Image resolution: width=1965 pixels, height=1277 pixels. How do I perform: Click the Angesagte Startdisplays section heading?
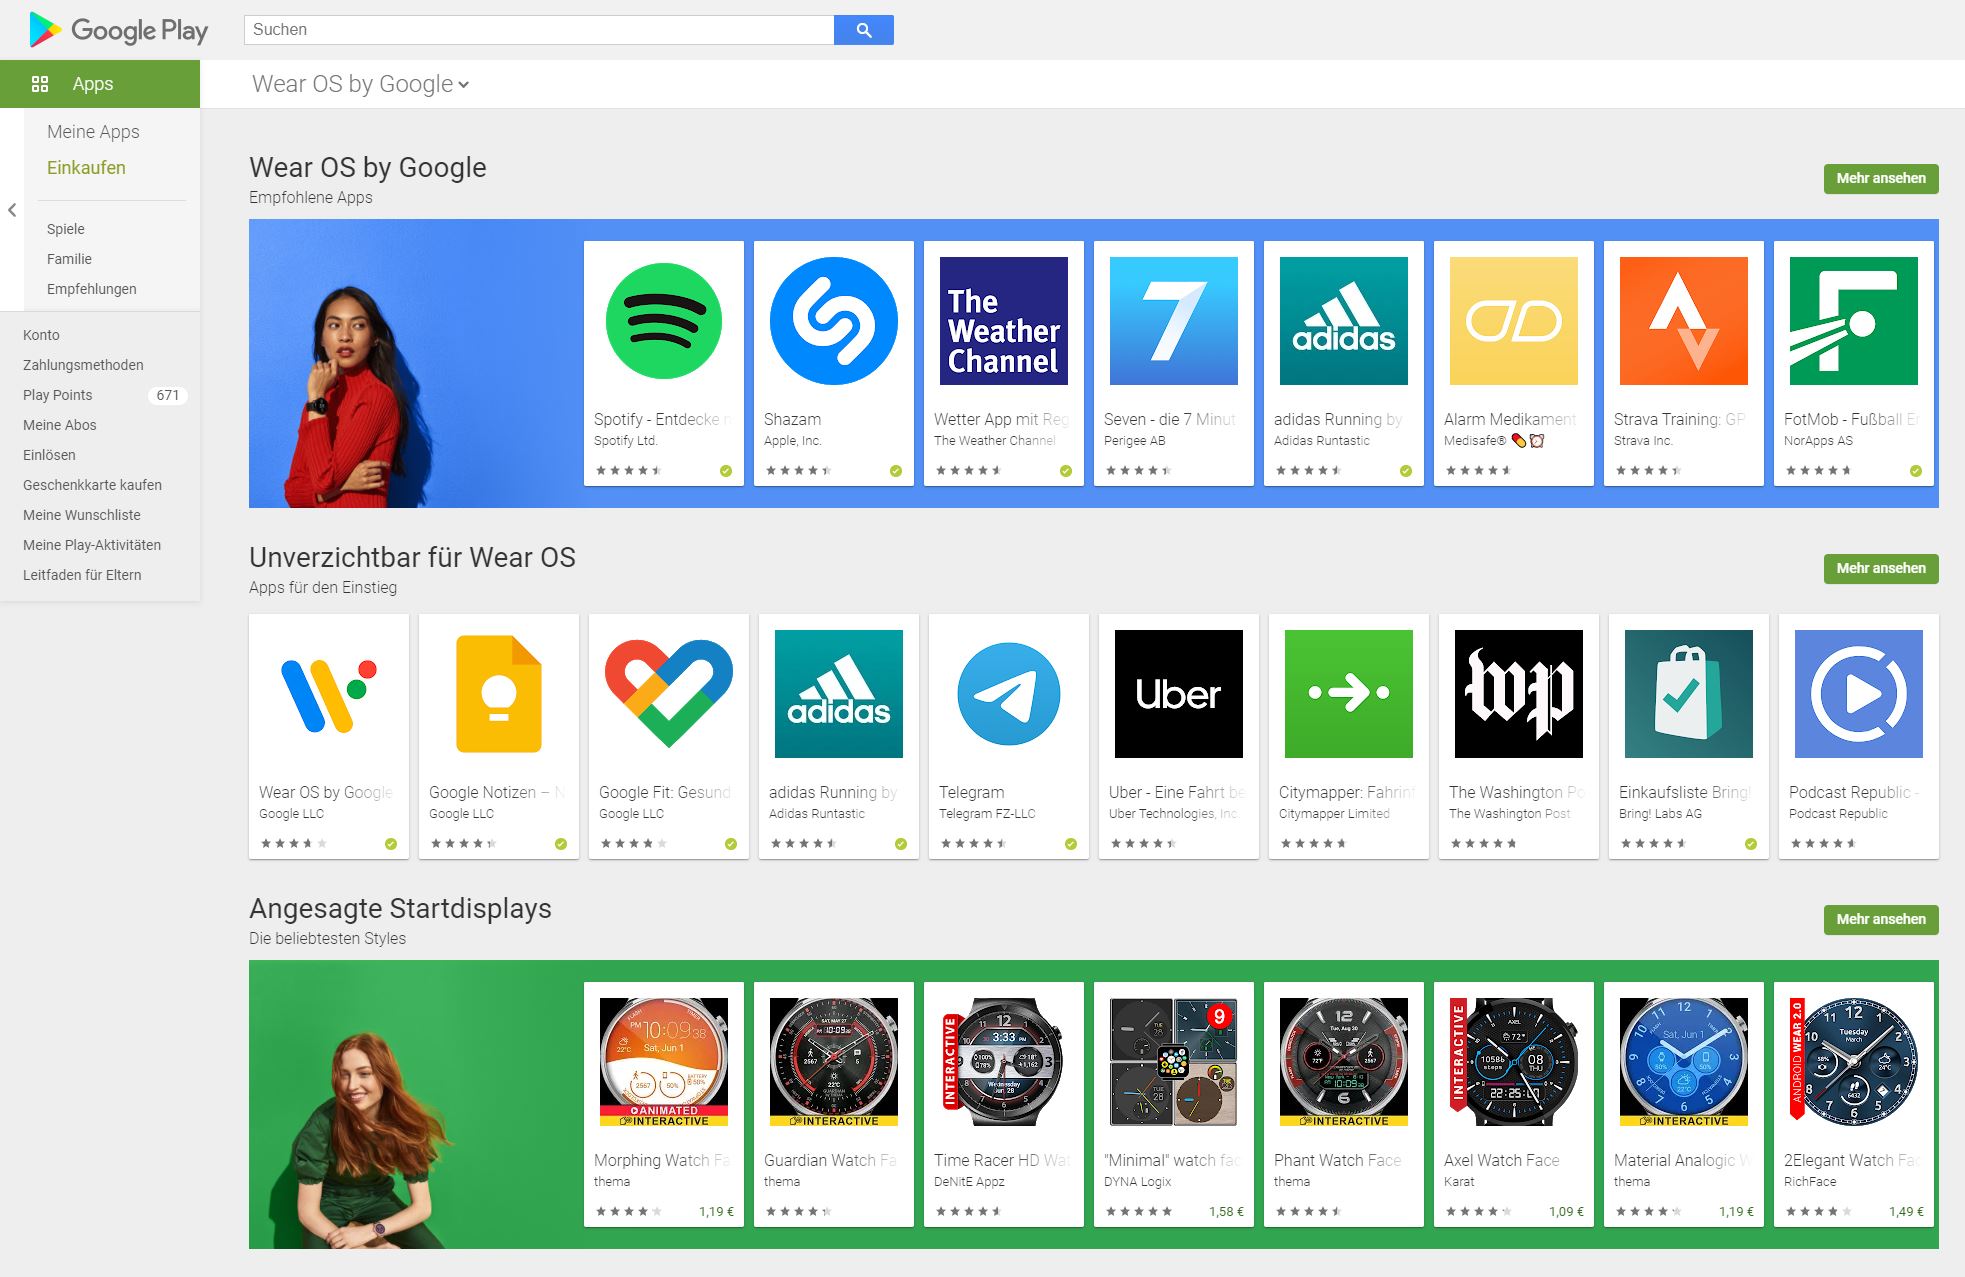pos(400,908)
